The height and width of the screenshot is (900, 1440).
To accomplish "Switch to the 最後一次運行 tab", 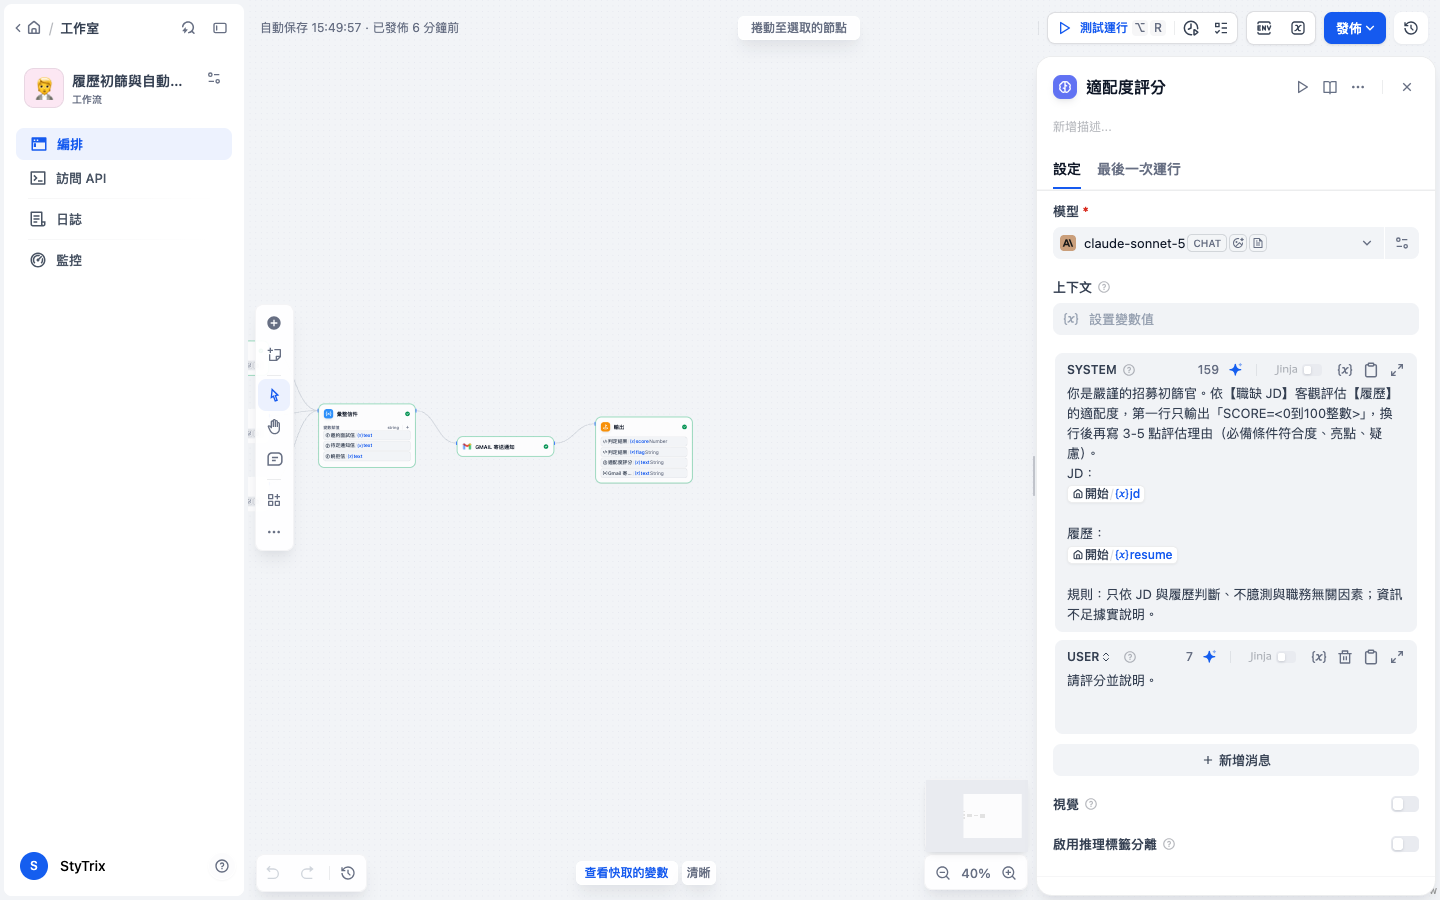I will click(x=1139, y=169).
